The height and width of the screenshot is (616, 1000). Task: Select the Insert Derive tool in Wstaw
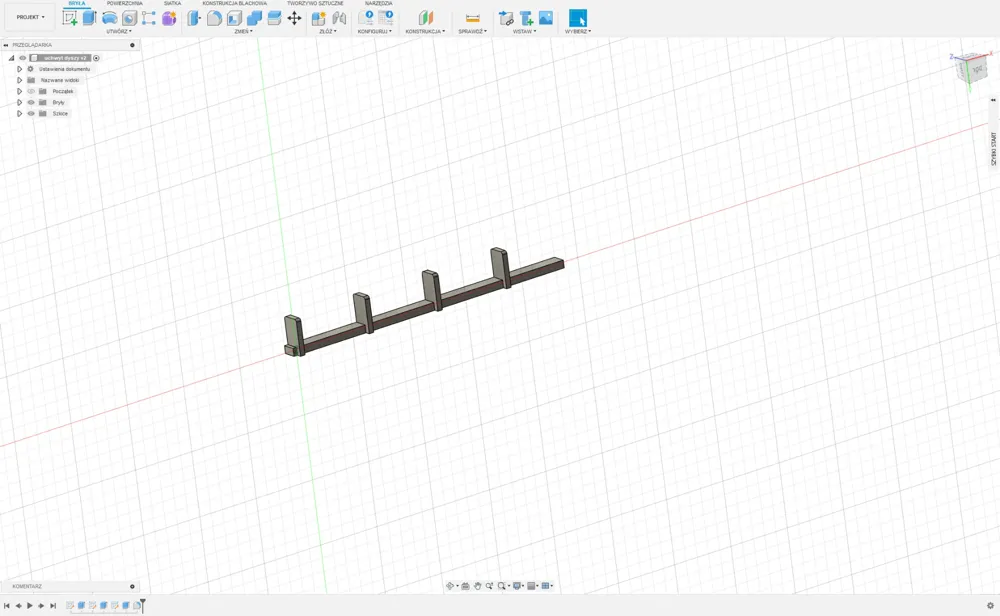tap(506, 18)
